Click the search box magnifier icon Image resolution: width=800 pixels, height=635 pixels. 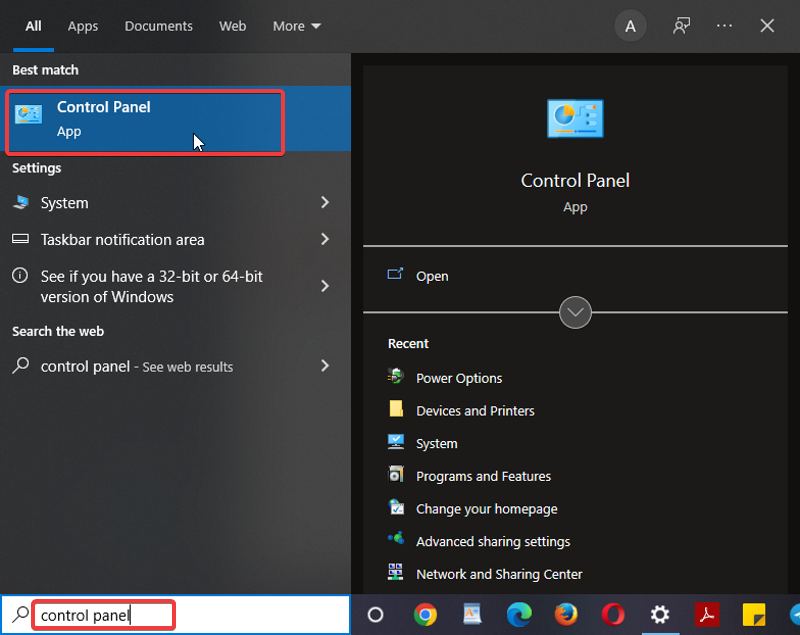(x=20, y=615)
